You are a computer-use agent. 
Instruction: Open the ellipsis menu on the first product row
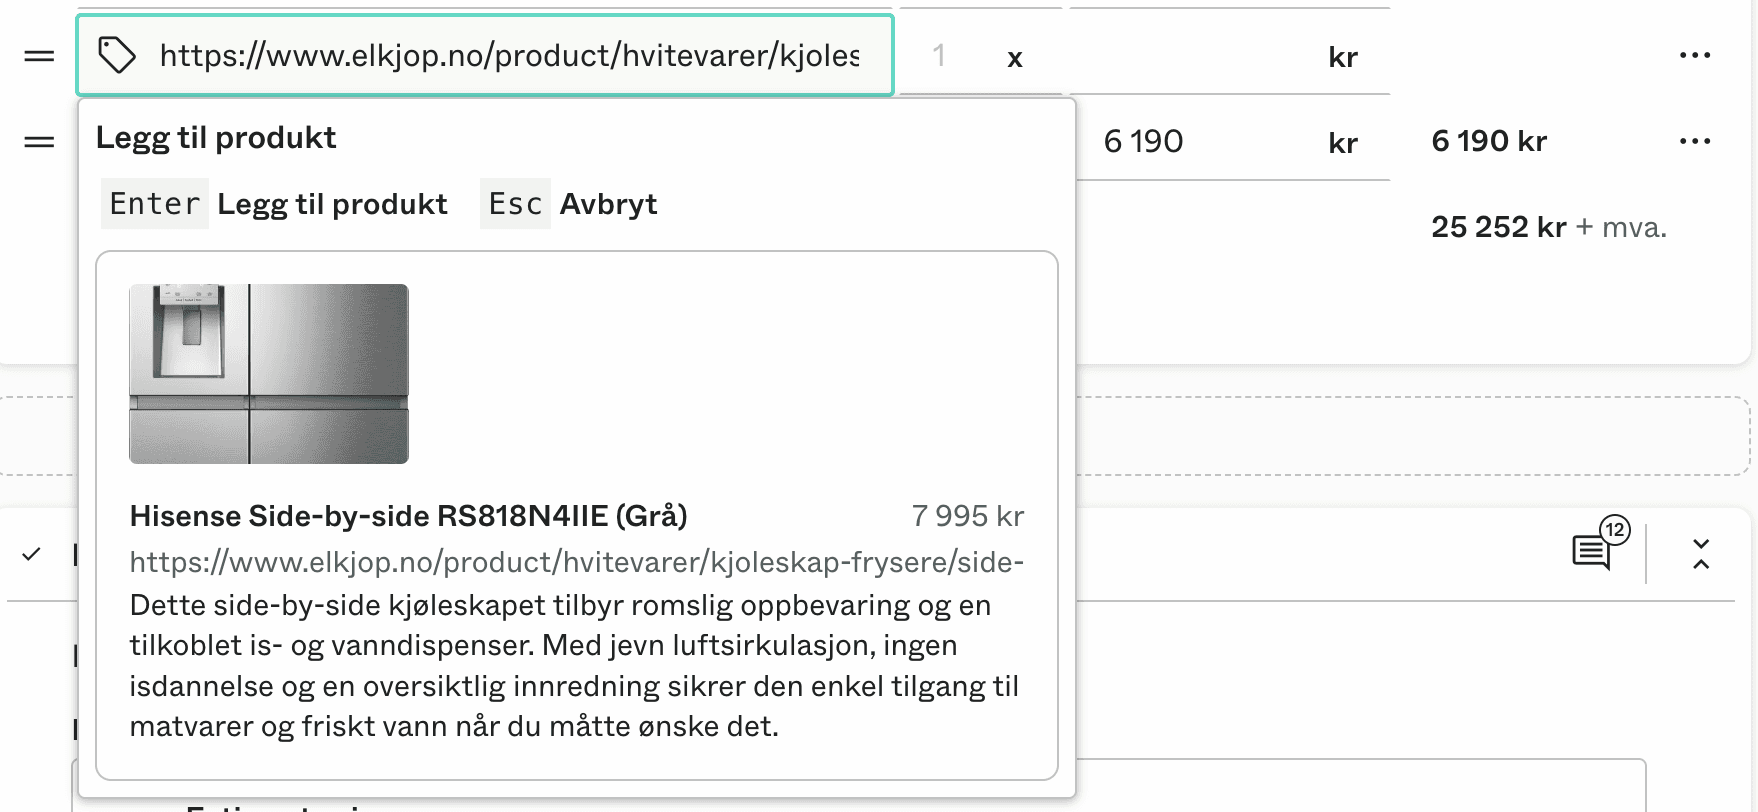[1695, 55]
